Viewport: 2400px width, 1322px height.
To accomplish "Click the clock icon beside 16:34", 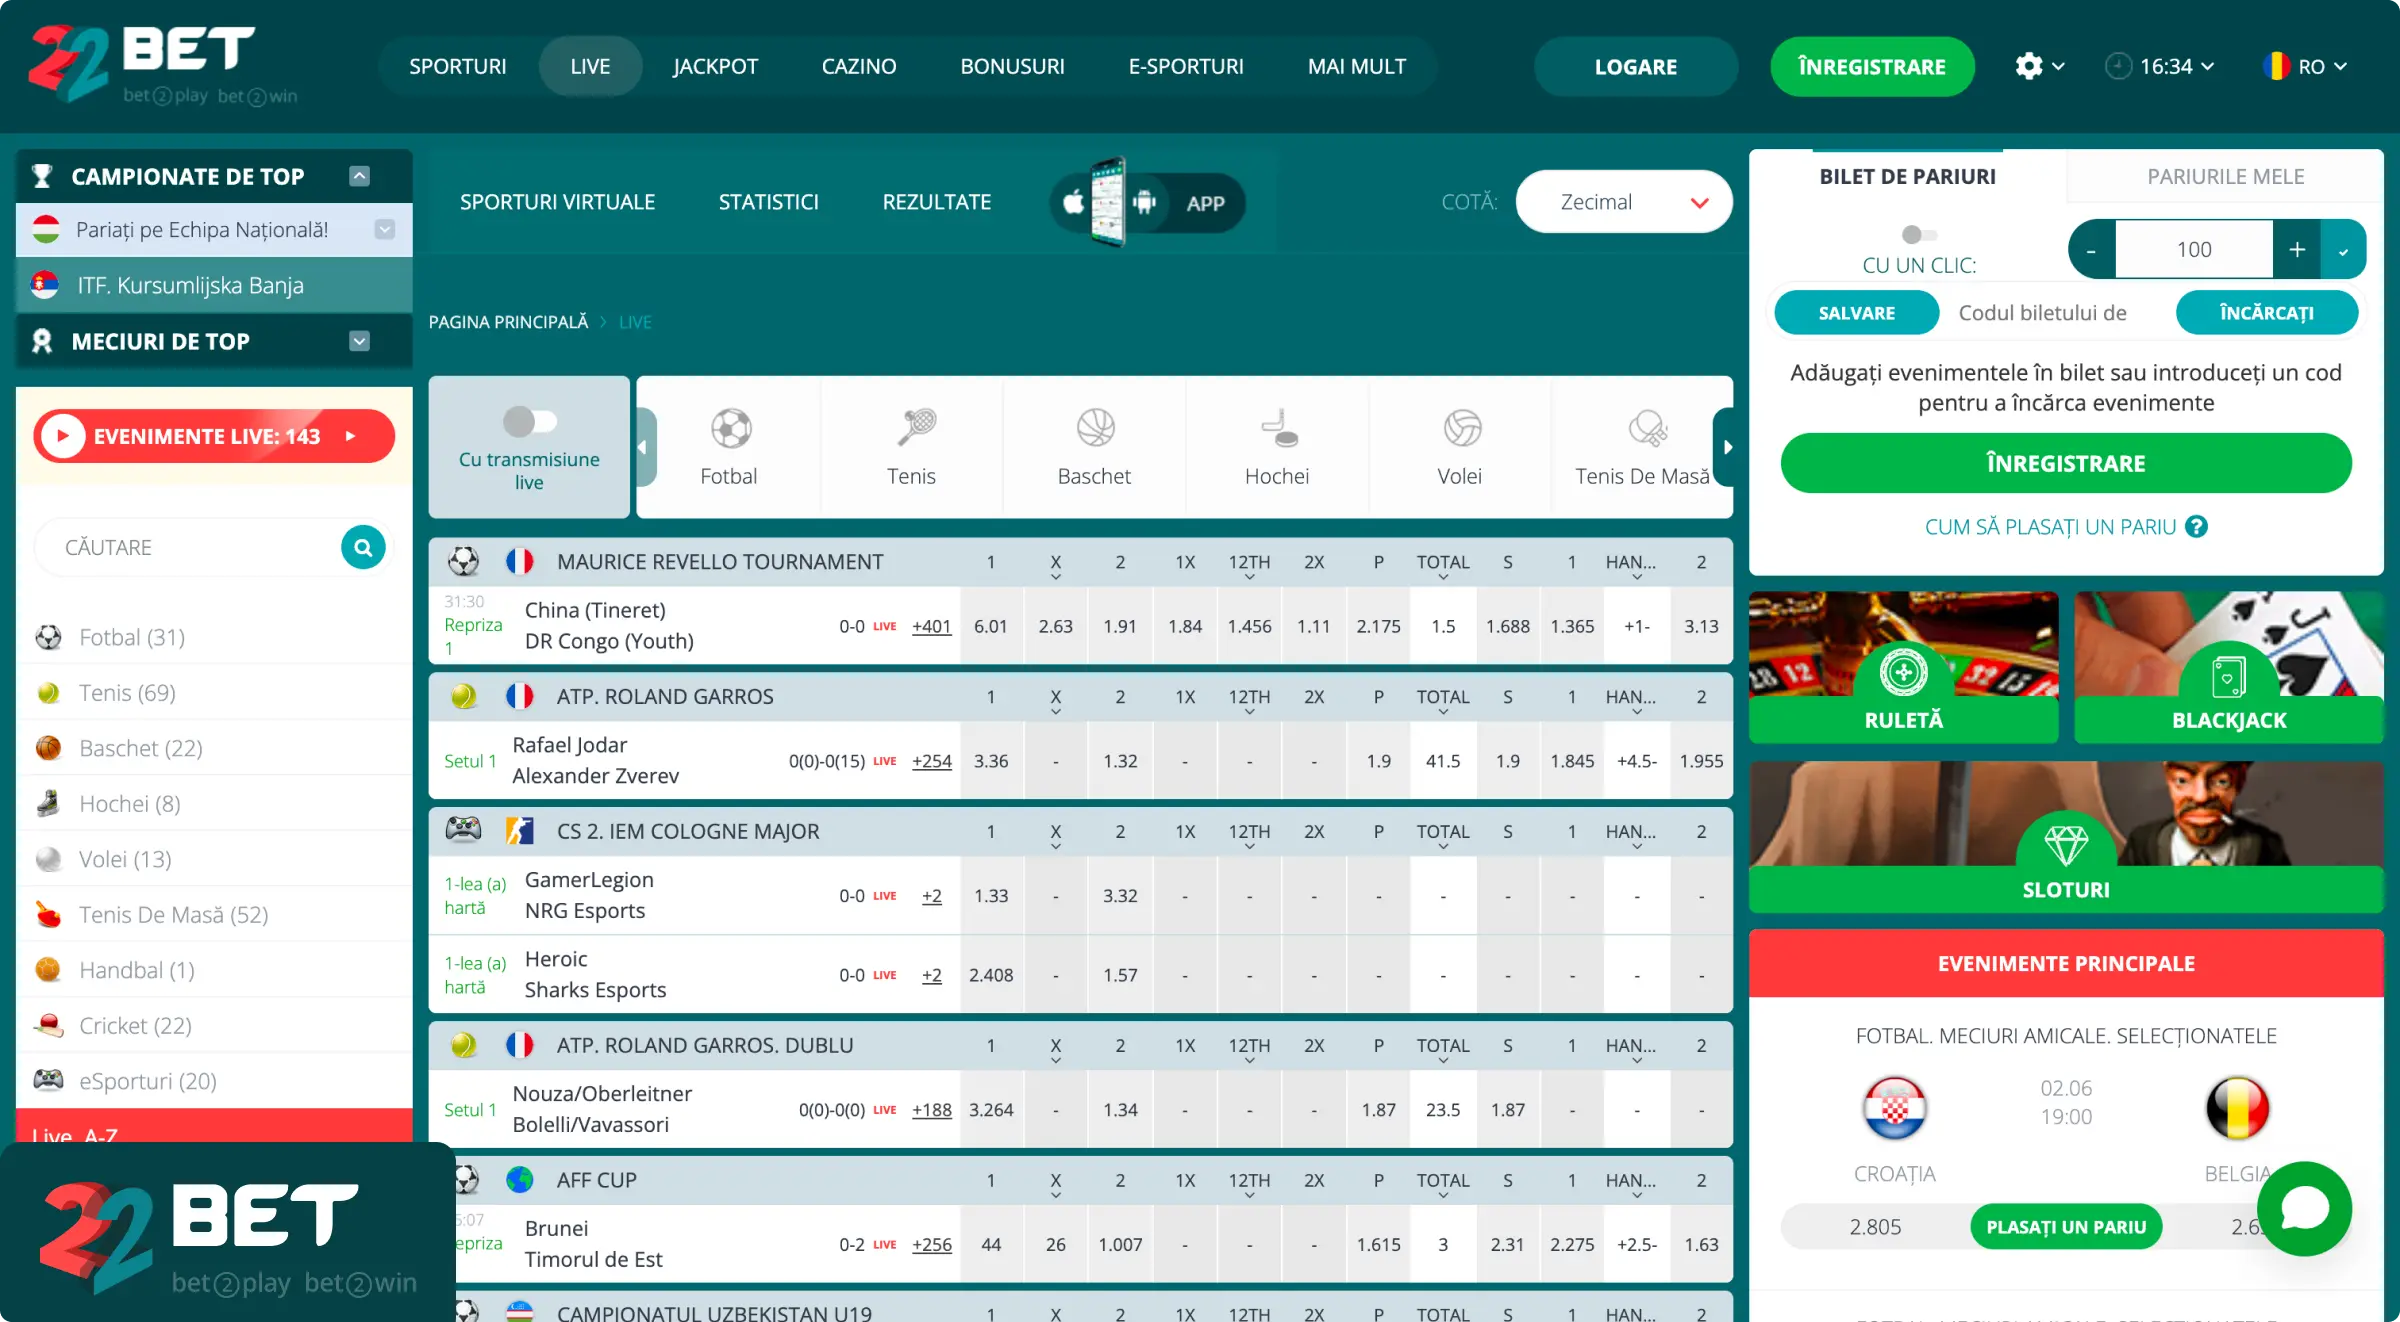I will click(2118, 66).
